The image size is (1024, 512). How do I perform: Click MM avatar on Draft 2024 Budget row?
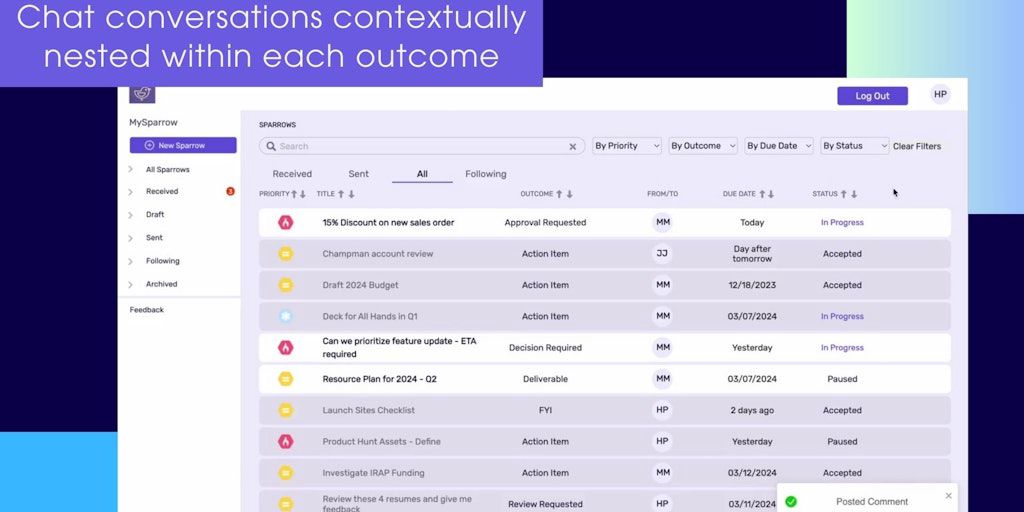click(662, 285)
